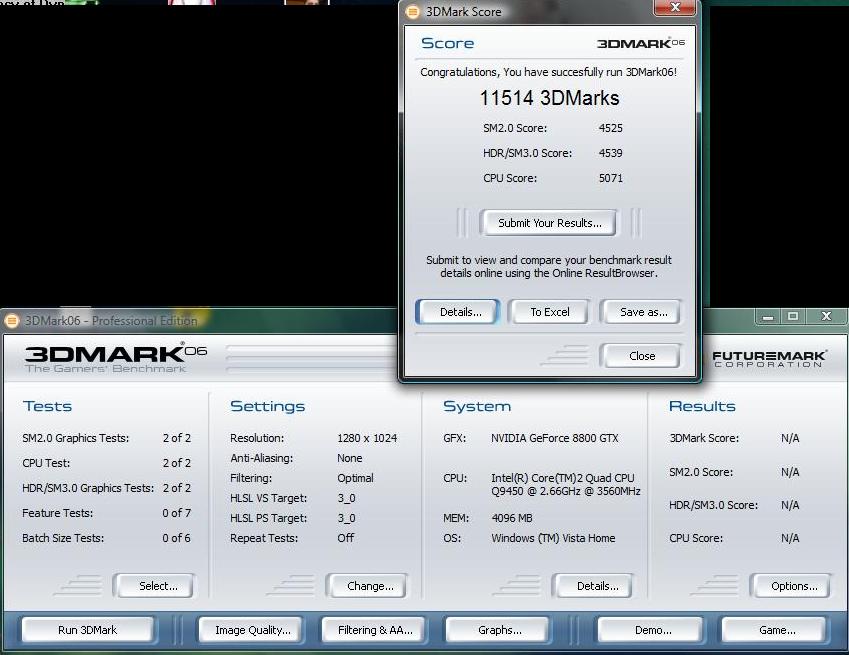Click 'Windows (TM) Vista Home' text

coord(553,538)
